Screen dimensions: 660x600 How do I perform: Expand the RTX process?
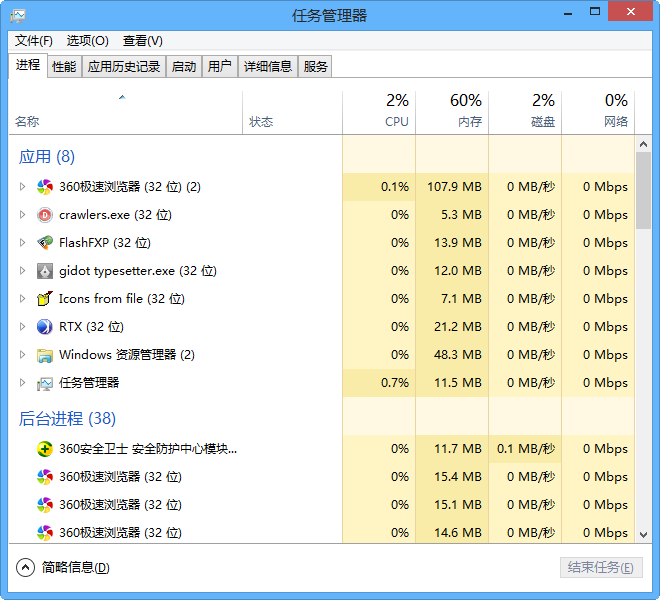point(22,326)
